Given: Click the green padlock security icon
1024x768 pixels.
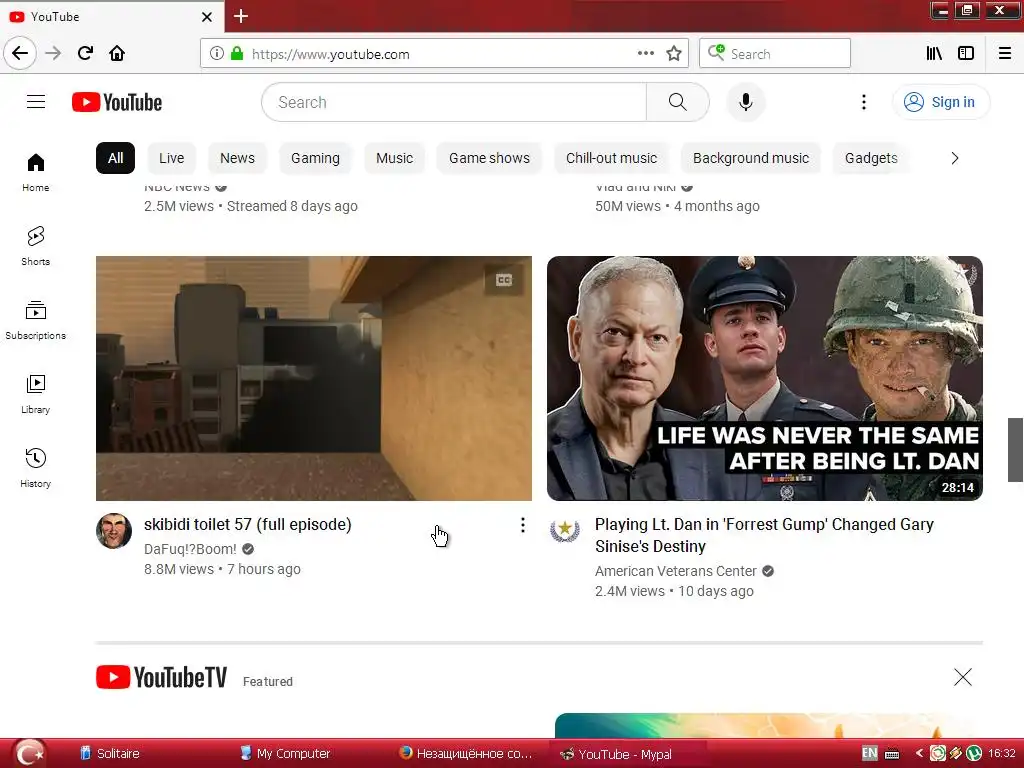Looking at the screenshot, I should click(x=237, y=54).
